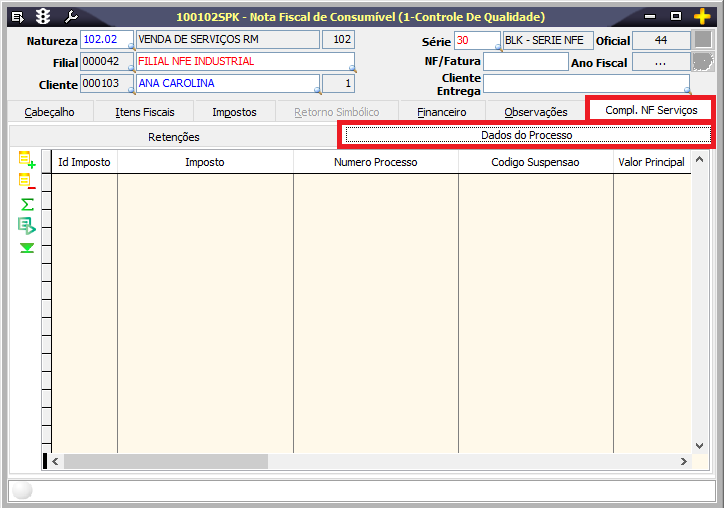This screenshot has height=508, width=724.
Task: Click the Ano Fiscal field
Action: [x=661, y=62]
